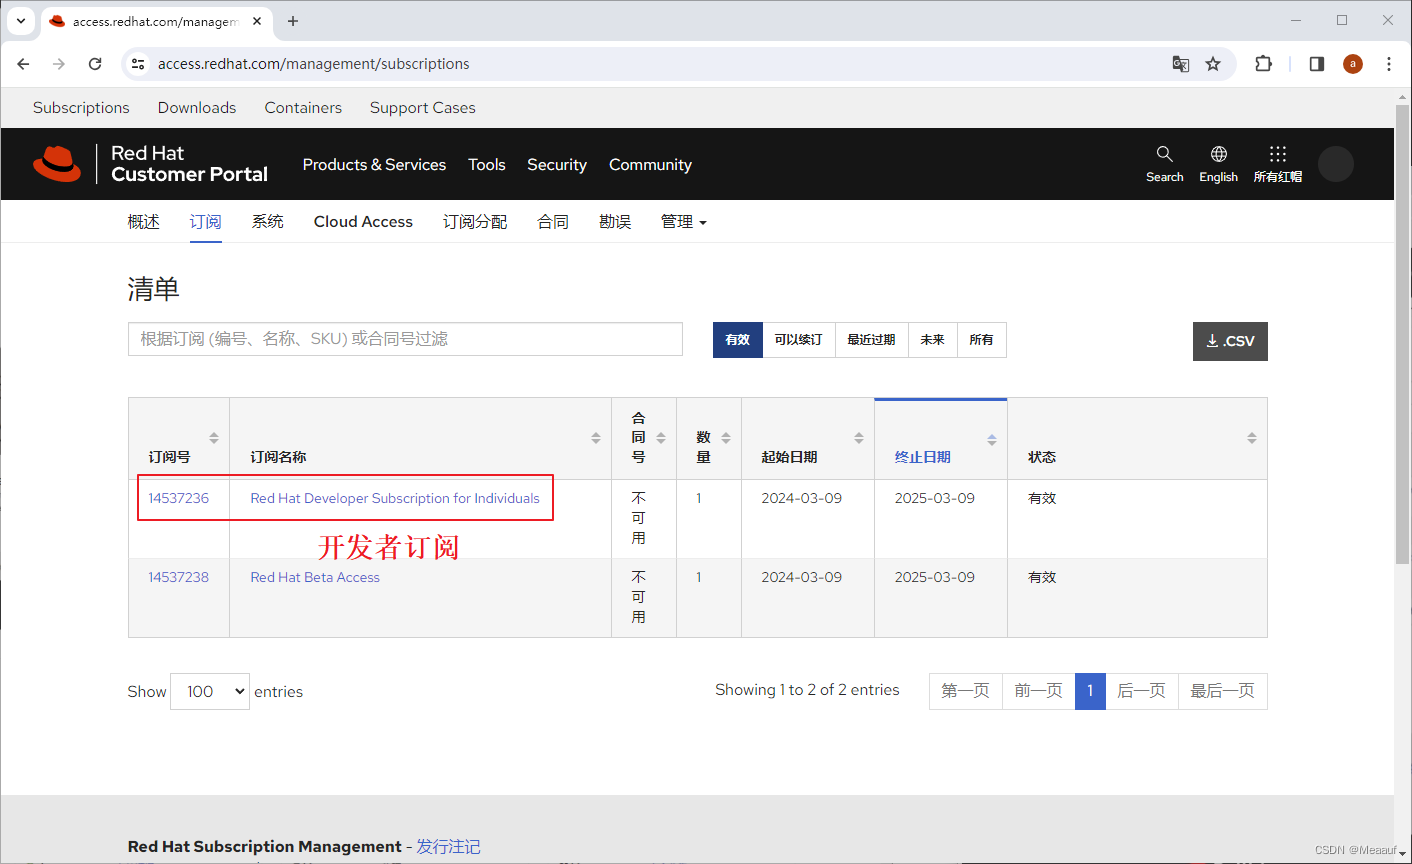Open the 订阅分配 tab

pyautogui.click(x=475, y=222)
